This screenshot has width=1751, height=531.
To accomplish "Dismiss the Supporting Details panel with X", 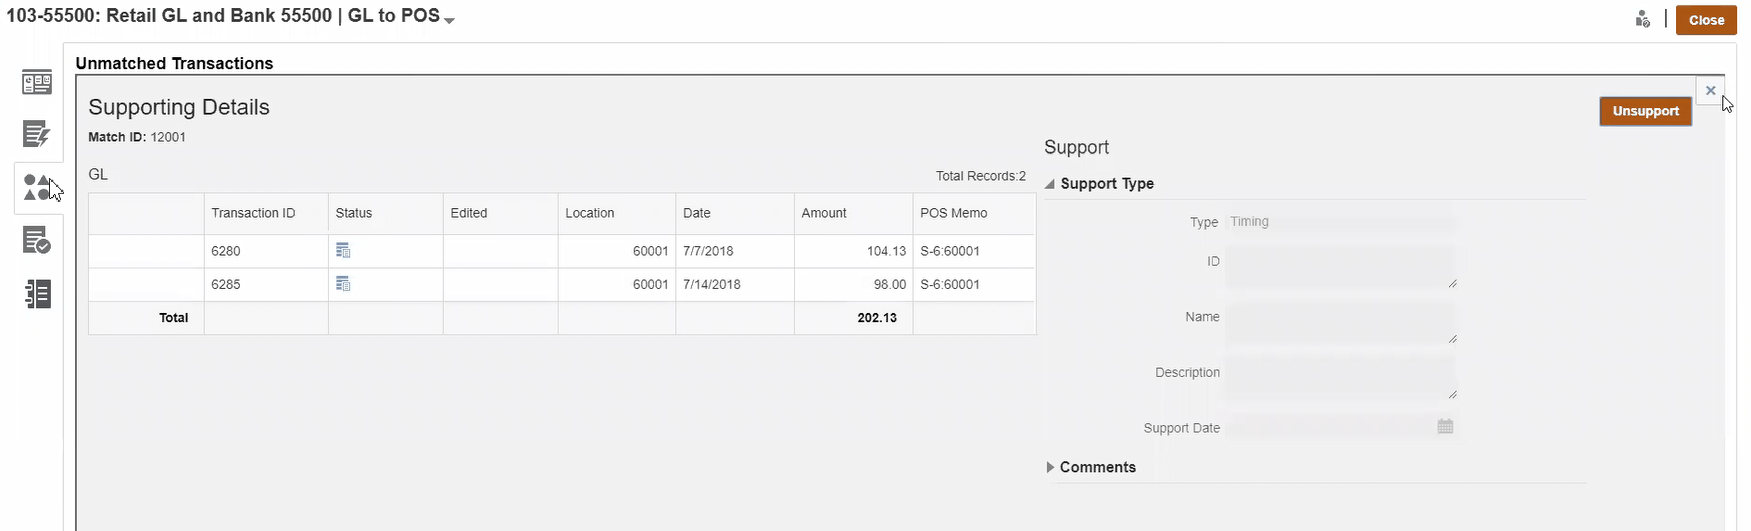I will pos(1710,91).
